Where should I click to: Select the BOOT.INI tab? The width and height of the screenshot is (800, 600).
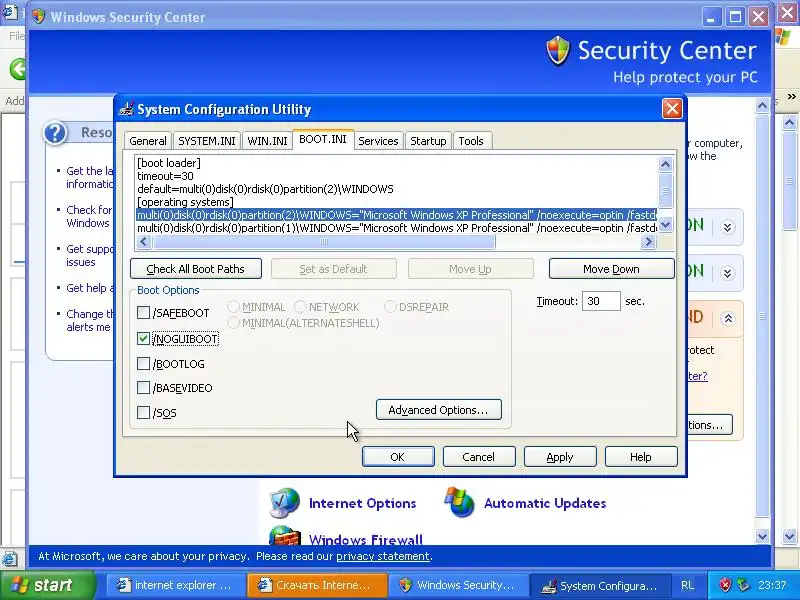(x=323, y=139)
